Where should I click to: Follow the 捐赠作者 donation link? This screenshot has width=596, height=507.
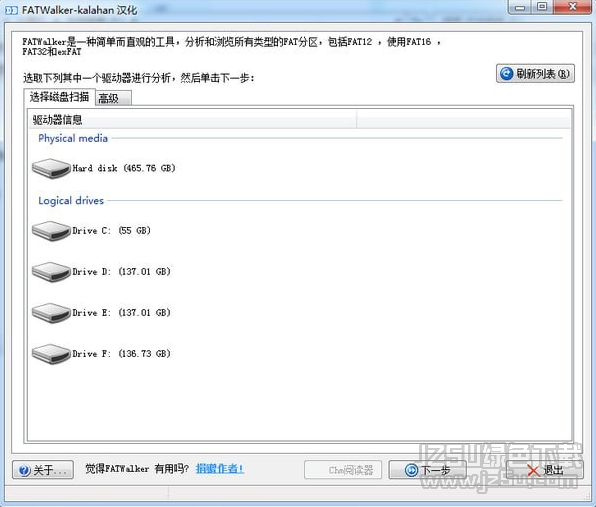tap(219, 469)
